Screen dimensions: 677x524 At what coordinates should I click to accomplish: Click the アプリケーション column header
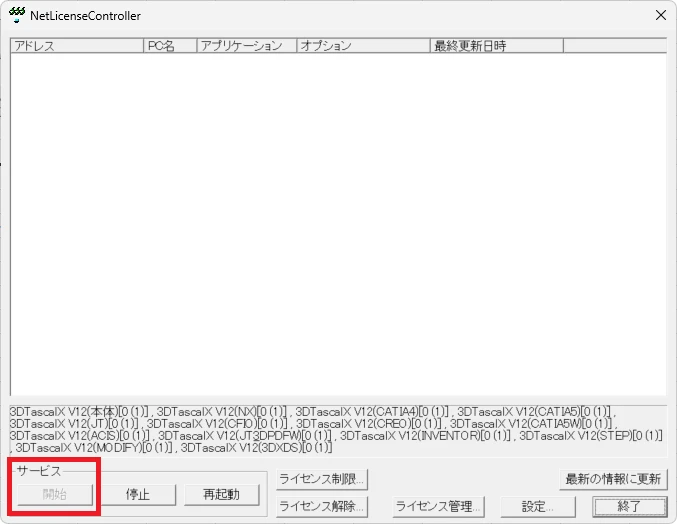(x=246, y=46)
